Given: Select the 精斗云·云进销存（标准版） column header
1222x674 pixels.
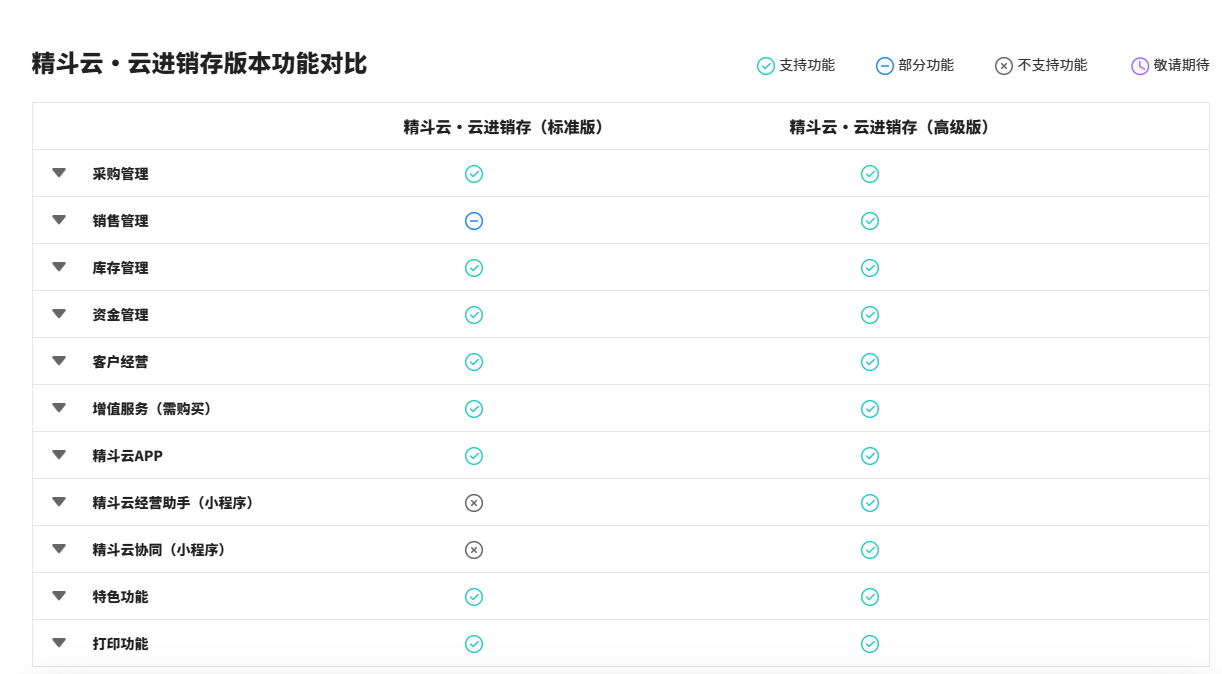Looking at the screenshot, I should coord(506,127).
